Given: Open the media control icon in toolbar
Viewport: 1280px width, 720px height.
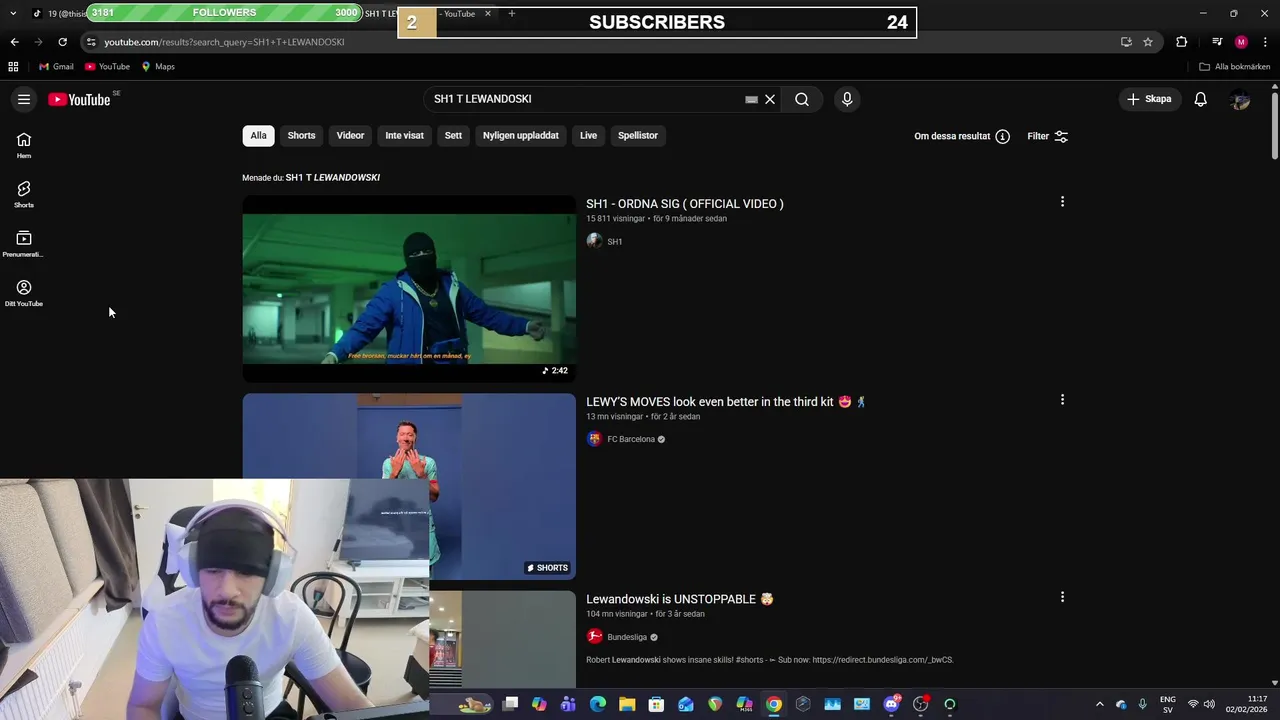Looking at the screenshot, I should (1217, 42).
